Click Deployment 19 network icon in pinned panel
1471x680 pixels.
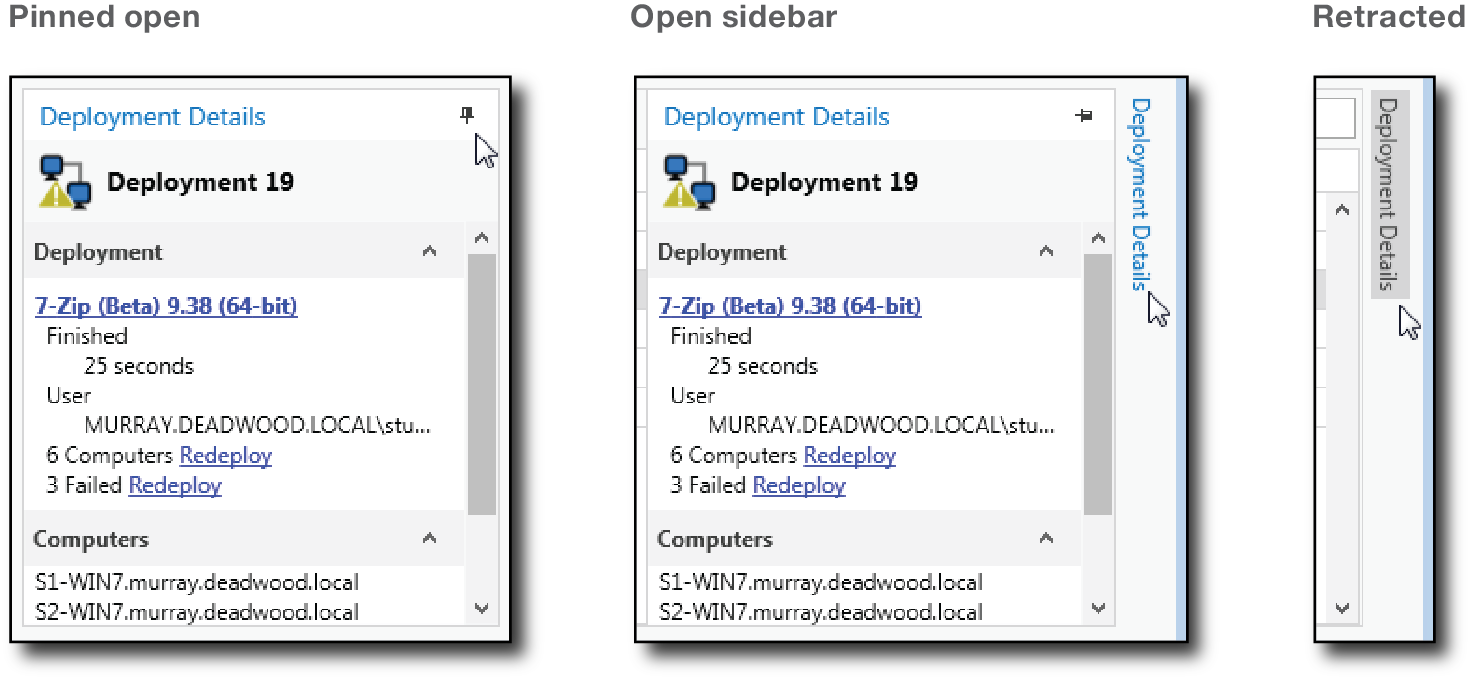65,181
